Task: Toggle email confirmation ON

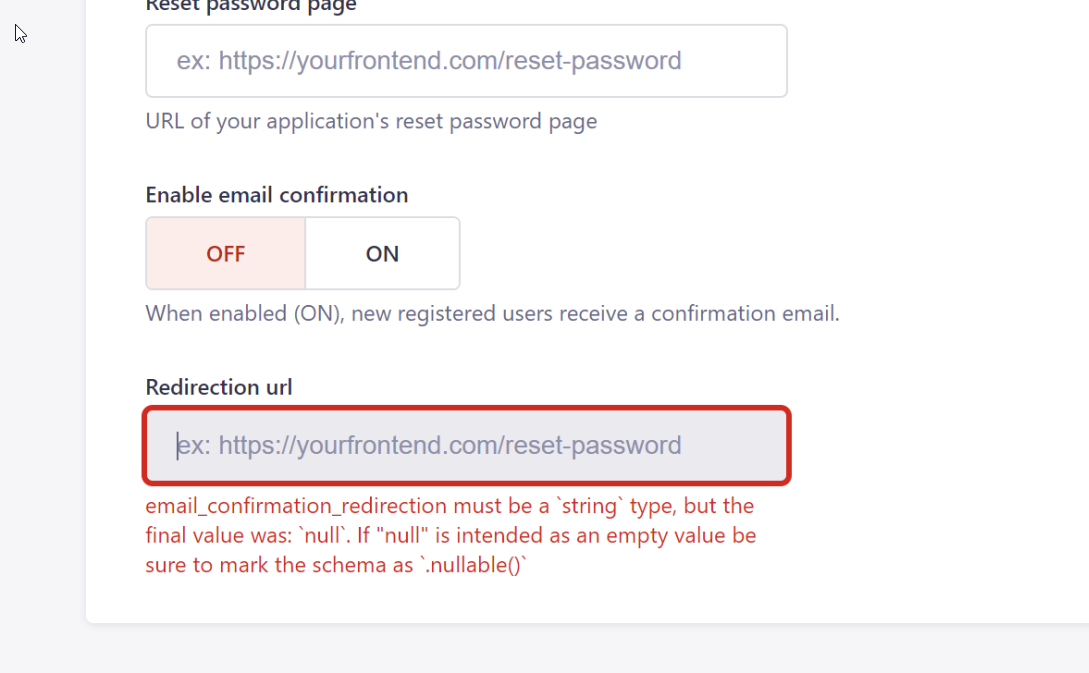Action: click(382, 253)
